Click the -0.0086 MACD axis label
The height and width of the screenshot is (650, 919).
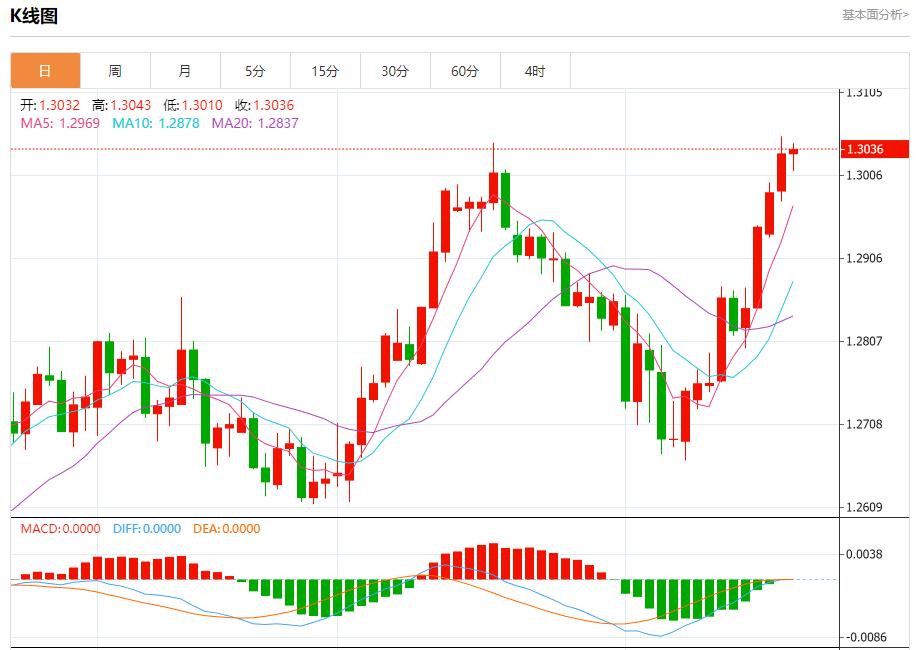pyautogui.click(x=864, y=636)
